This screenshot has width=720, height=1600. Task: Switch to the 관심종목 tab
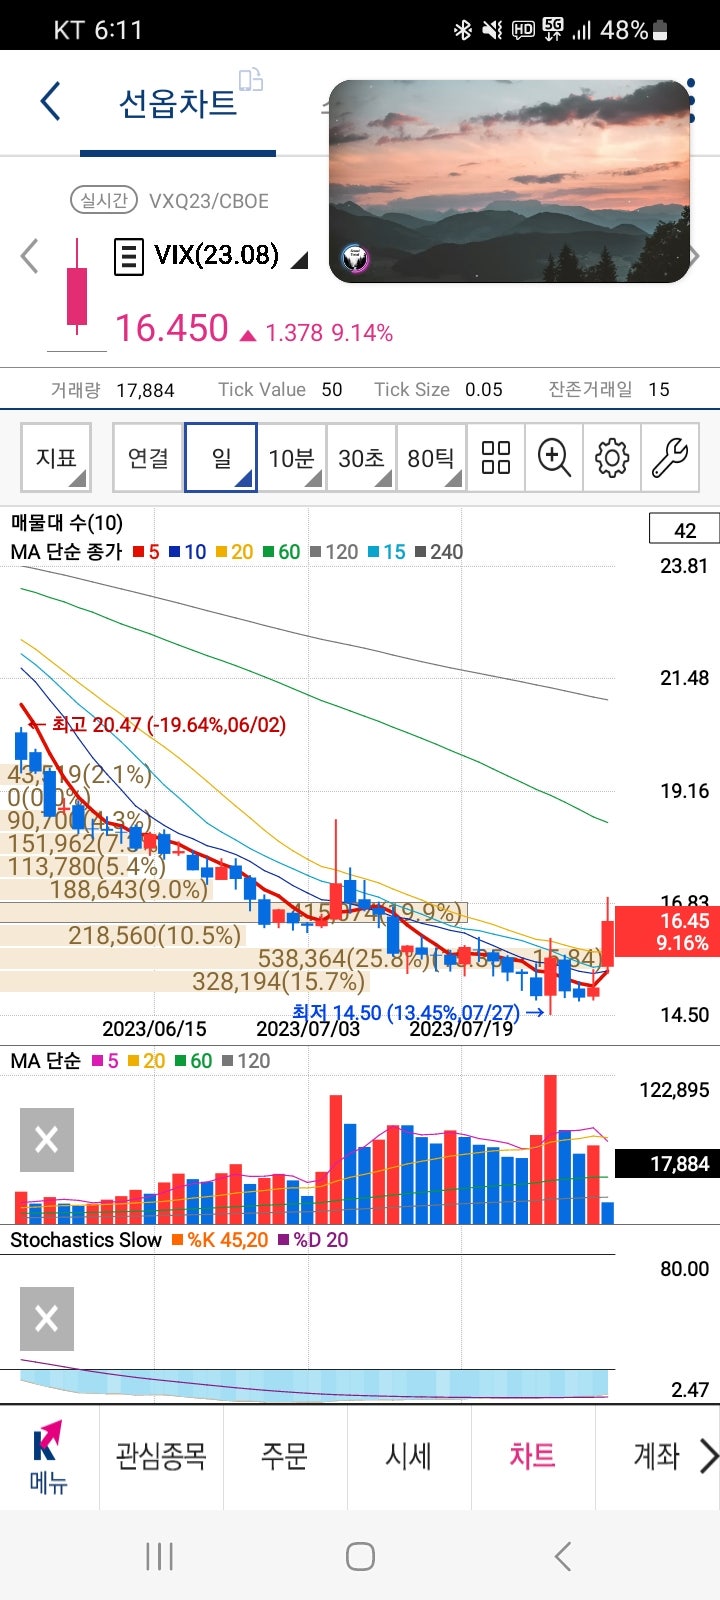[161, 1456]
